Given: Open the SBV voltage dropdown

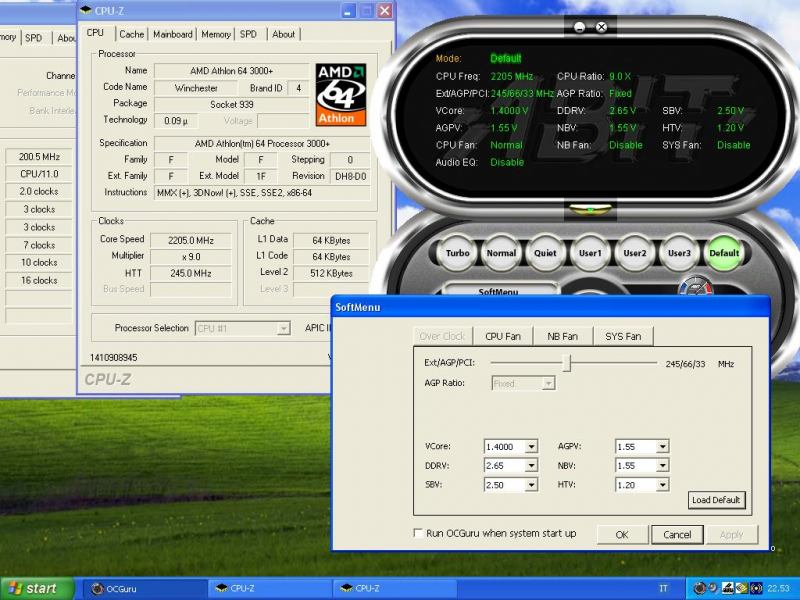Looking at the screenshot, I should 531,485.
